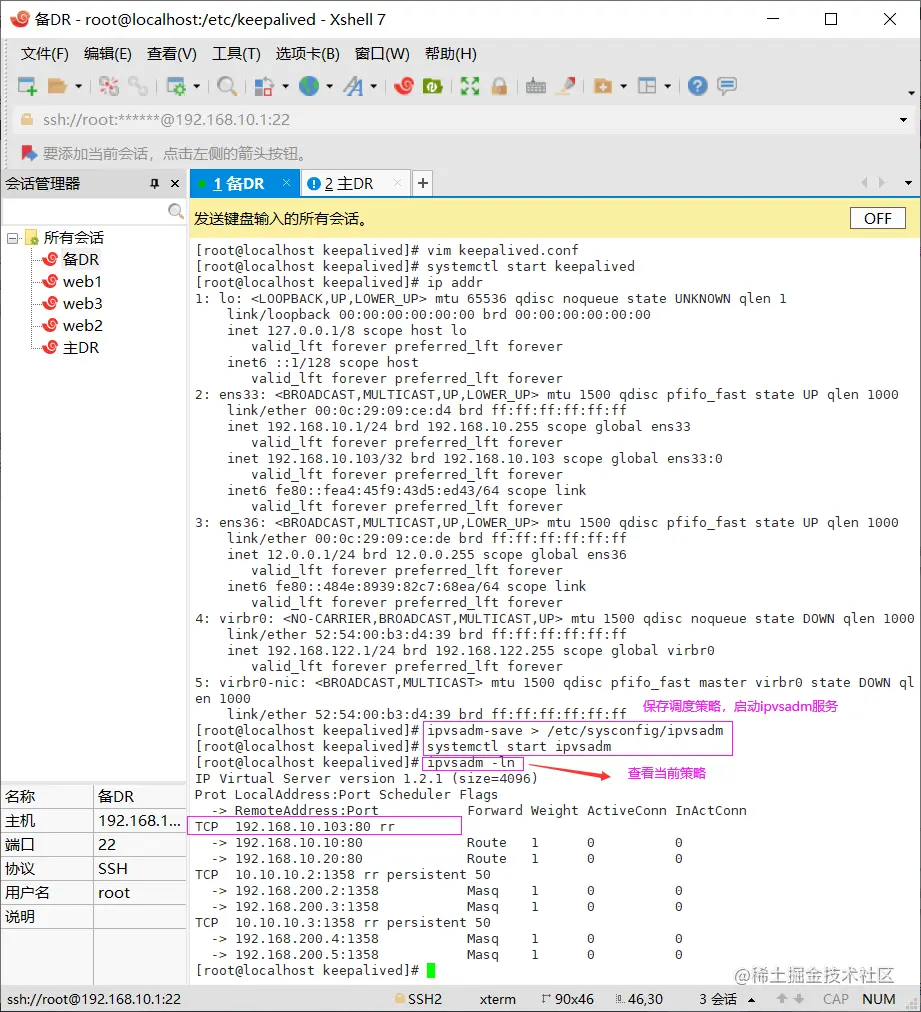Click the feedback chat bubble icon
The height and width of the screenshot is (1012, 921).
click(727, 86)
